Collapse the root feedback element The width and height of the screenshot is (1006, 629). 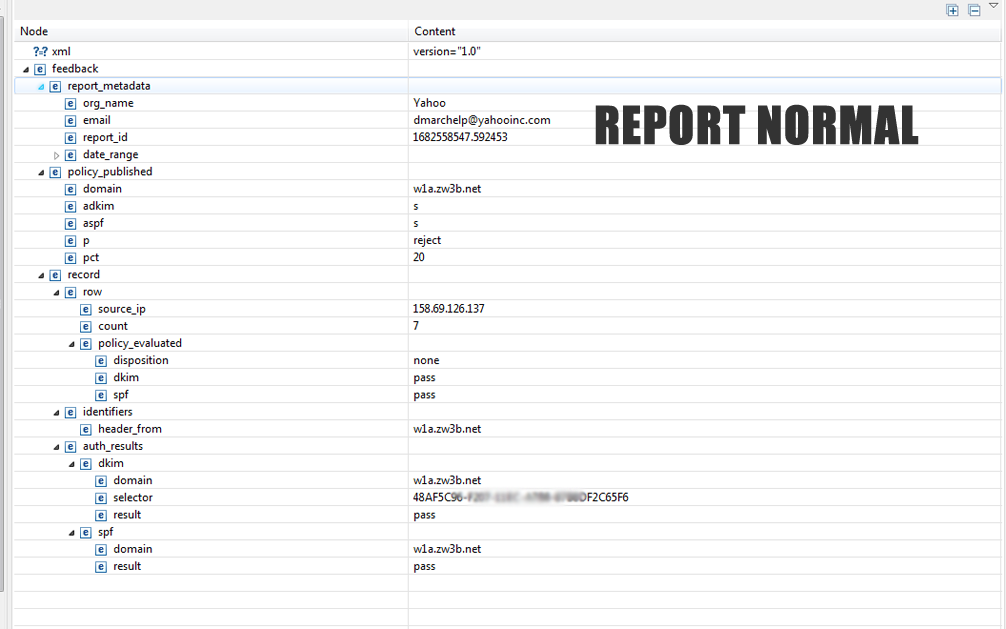(26, 69)
